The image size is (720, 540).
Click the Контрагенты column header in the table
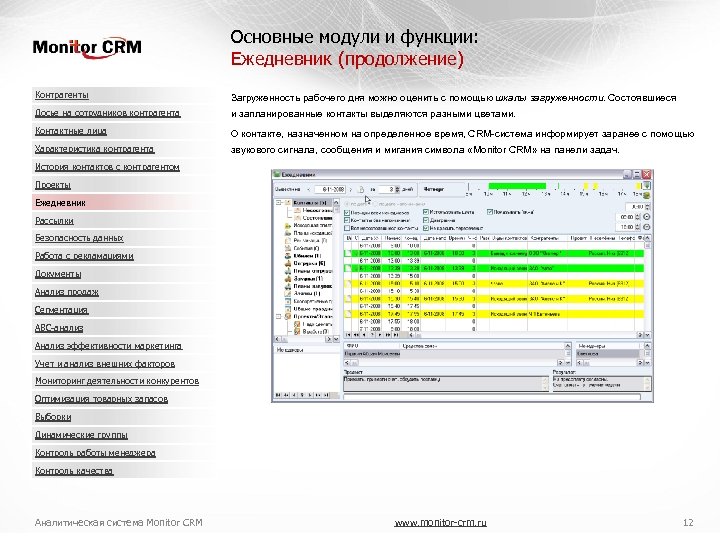549,238
